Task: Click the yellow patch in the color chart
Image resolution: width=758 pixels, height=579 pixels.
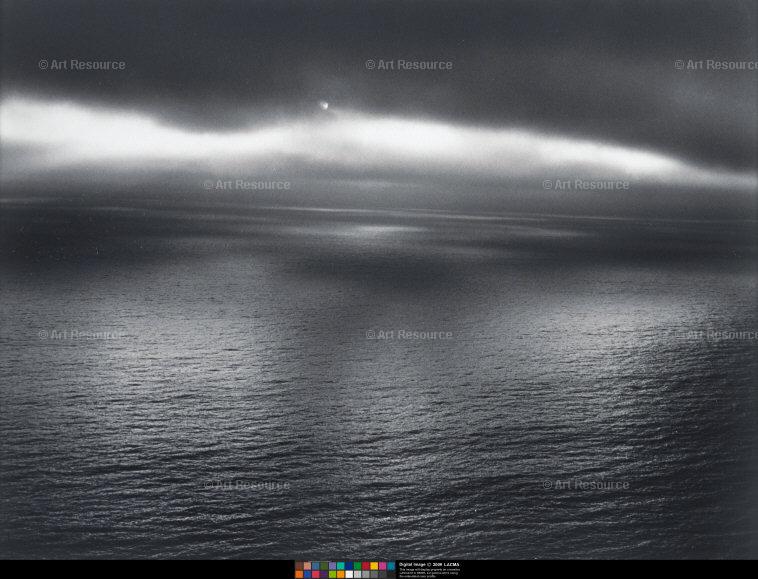Action: 374,566
